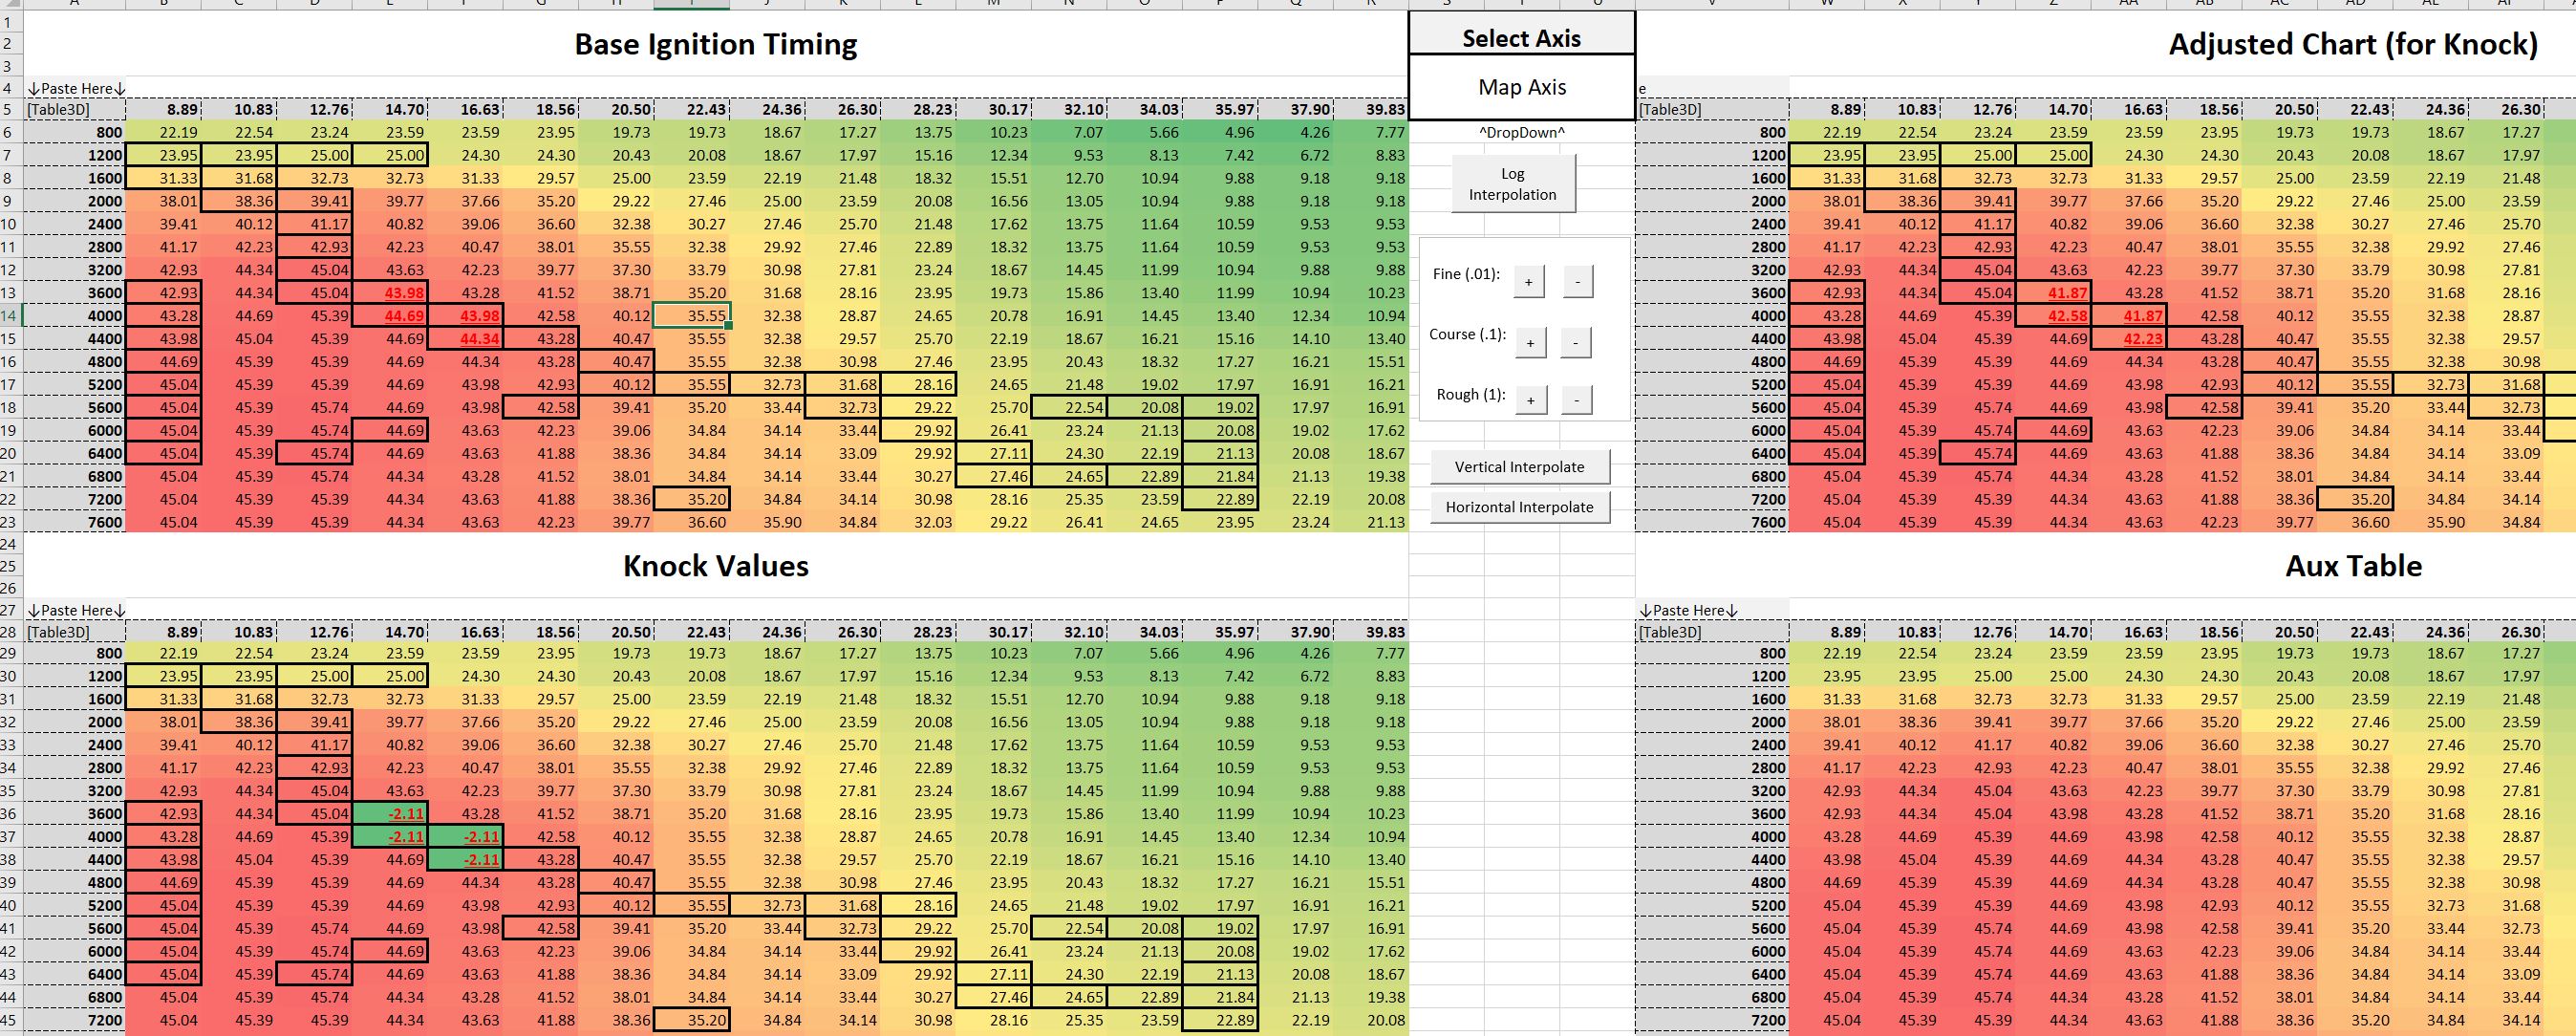The height and width of the screenshot is (1036, 2576).
Task: Click Base Ignition Timing Paste Here cell
Action: click(75, 88)
